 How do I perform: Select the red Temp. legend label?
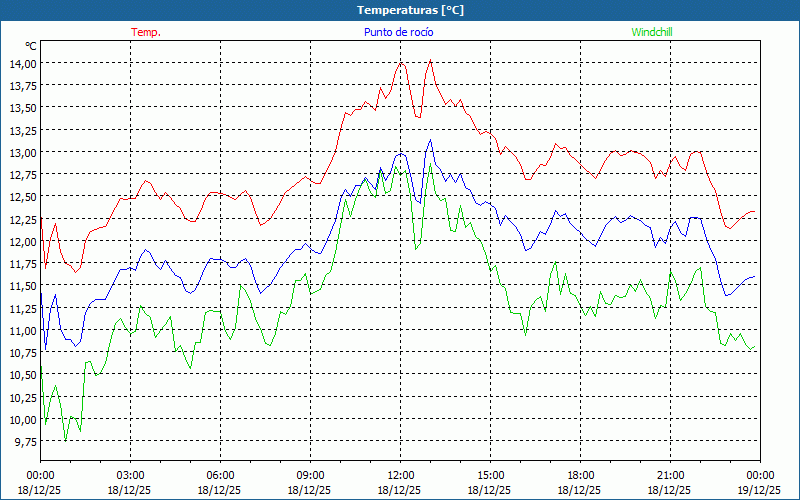click(146, 32)
